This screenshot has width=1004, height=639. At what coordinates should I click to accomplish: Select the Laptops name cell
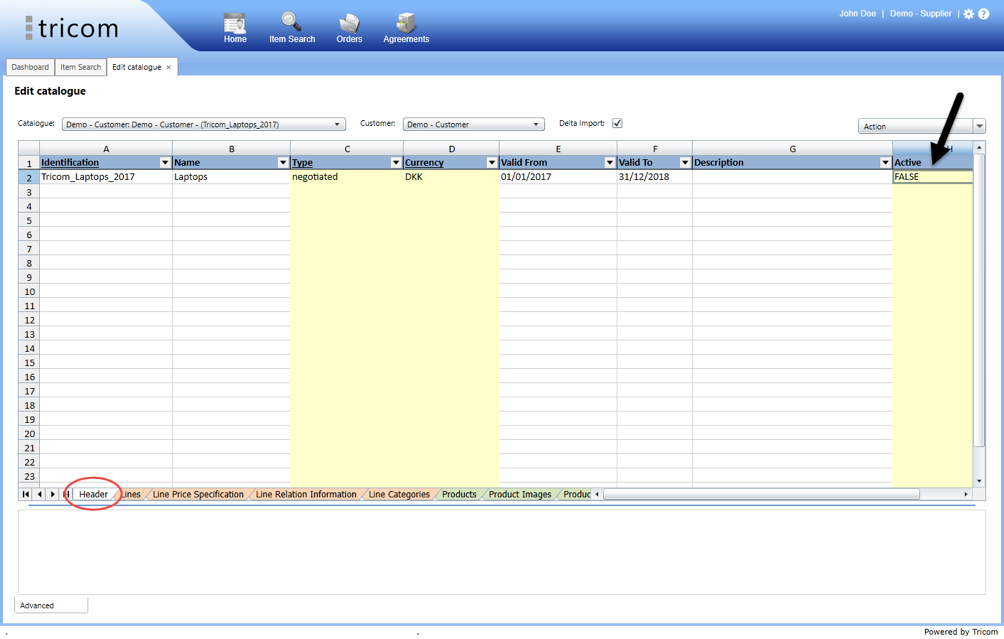(x=231, y=177)
